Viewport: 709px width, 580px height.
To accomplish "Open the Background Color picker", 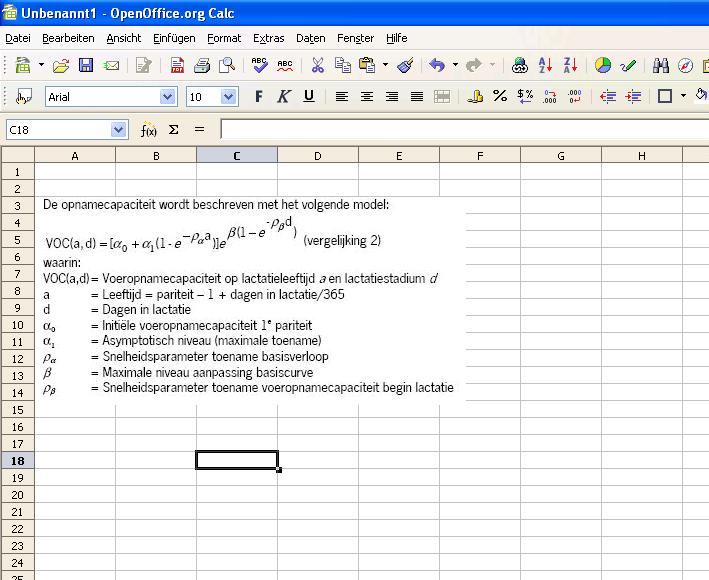I will pos(701,96).
